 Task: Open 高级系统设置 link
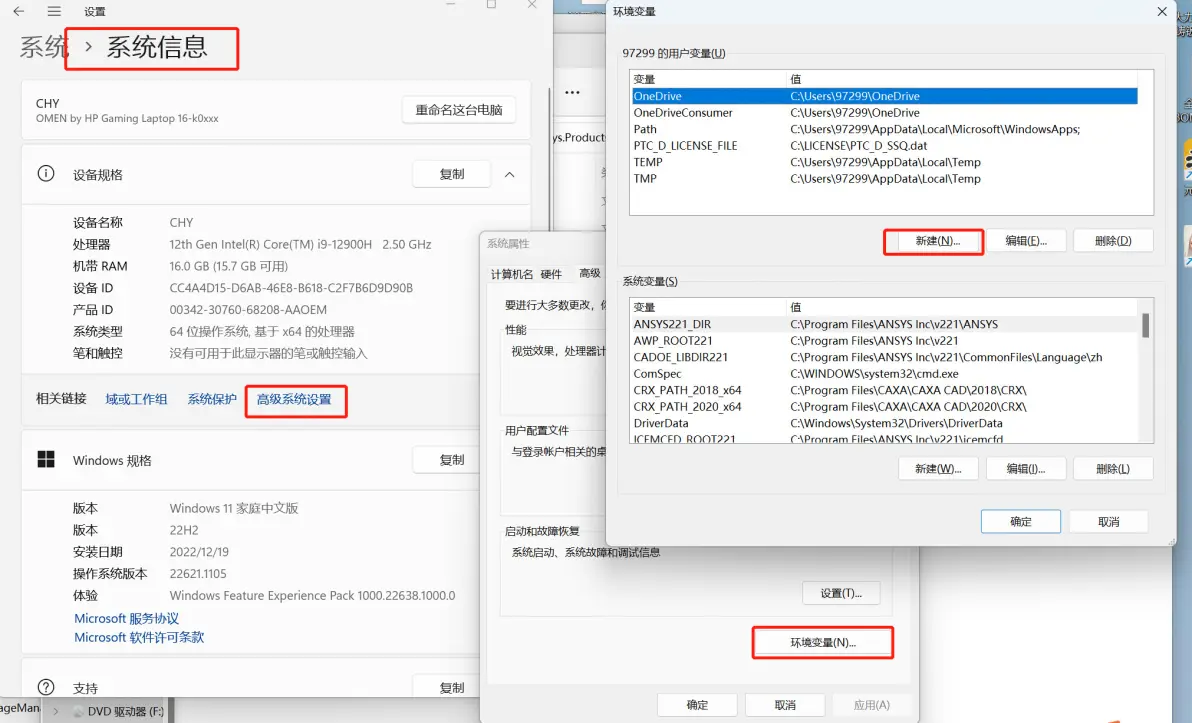pos(294,400)
